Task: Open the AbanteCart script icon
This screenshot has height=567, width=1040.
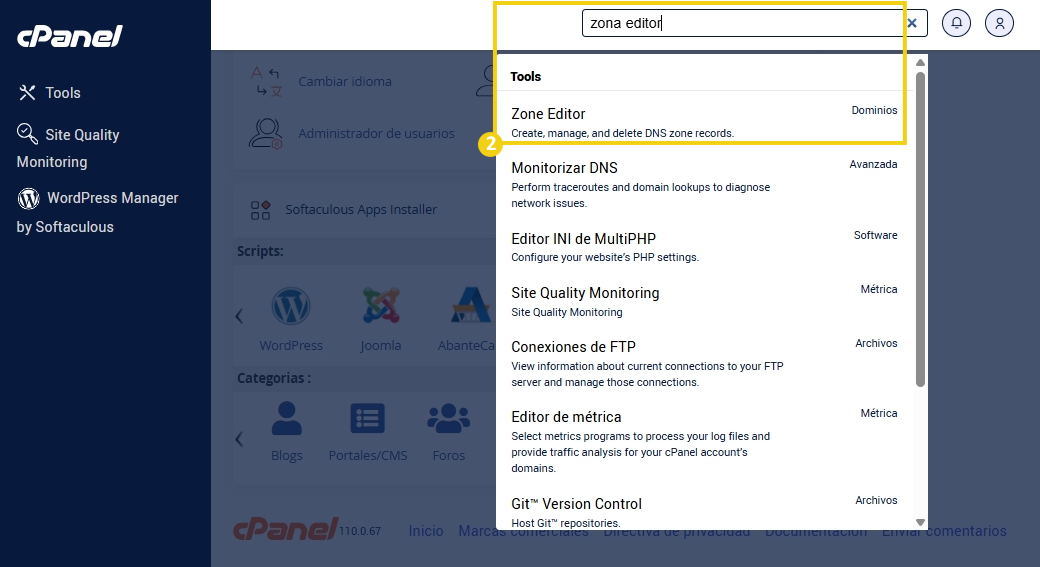Action: click(x=471, y=306)
